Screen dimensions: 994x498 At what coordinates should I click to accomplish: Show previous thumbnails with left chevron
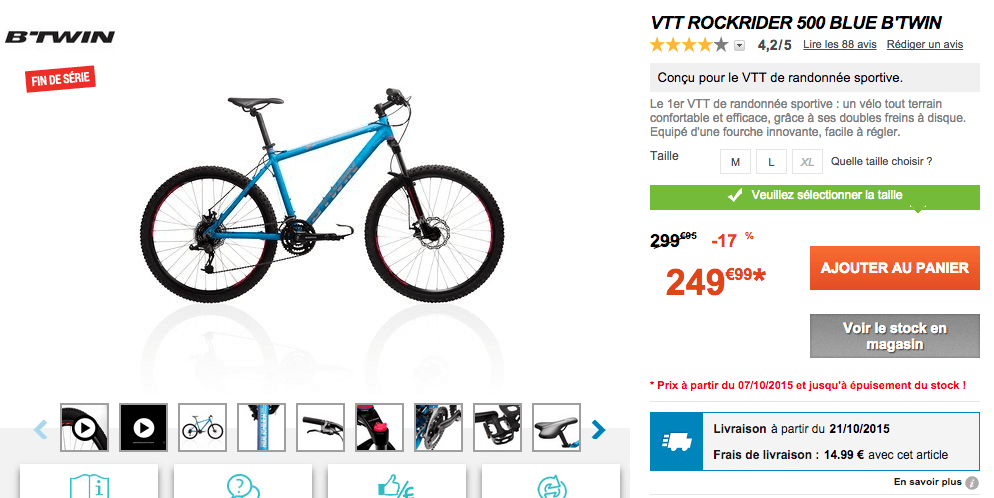(41, 430)
